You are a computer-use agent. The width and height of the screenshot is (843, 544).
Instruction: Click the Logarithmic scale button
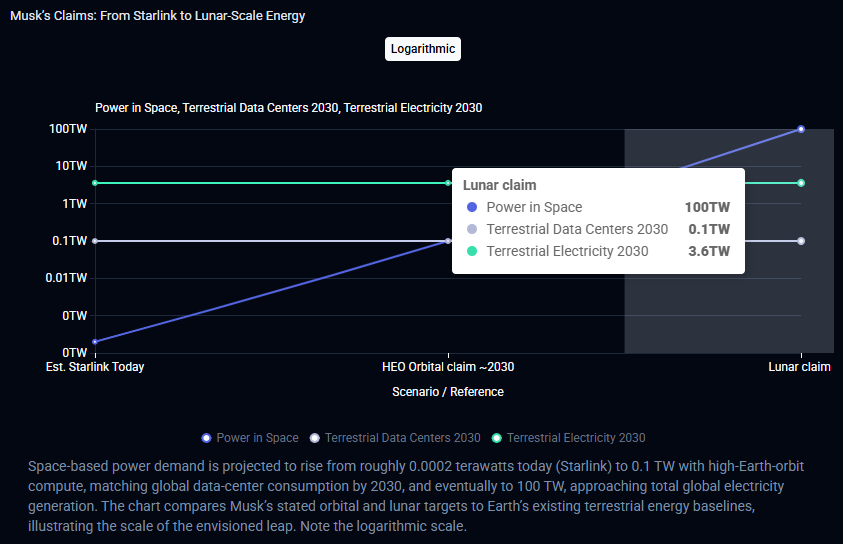pyautogui.click(x=422, y=49)
